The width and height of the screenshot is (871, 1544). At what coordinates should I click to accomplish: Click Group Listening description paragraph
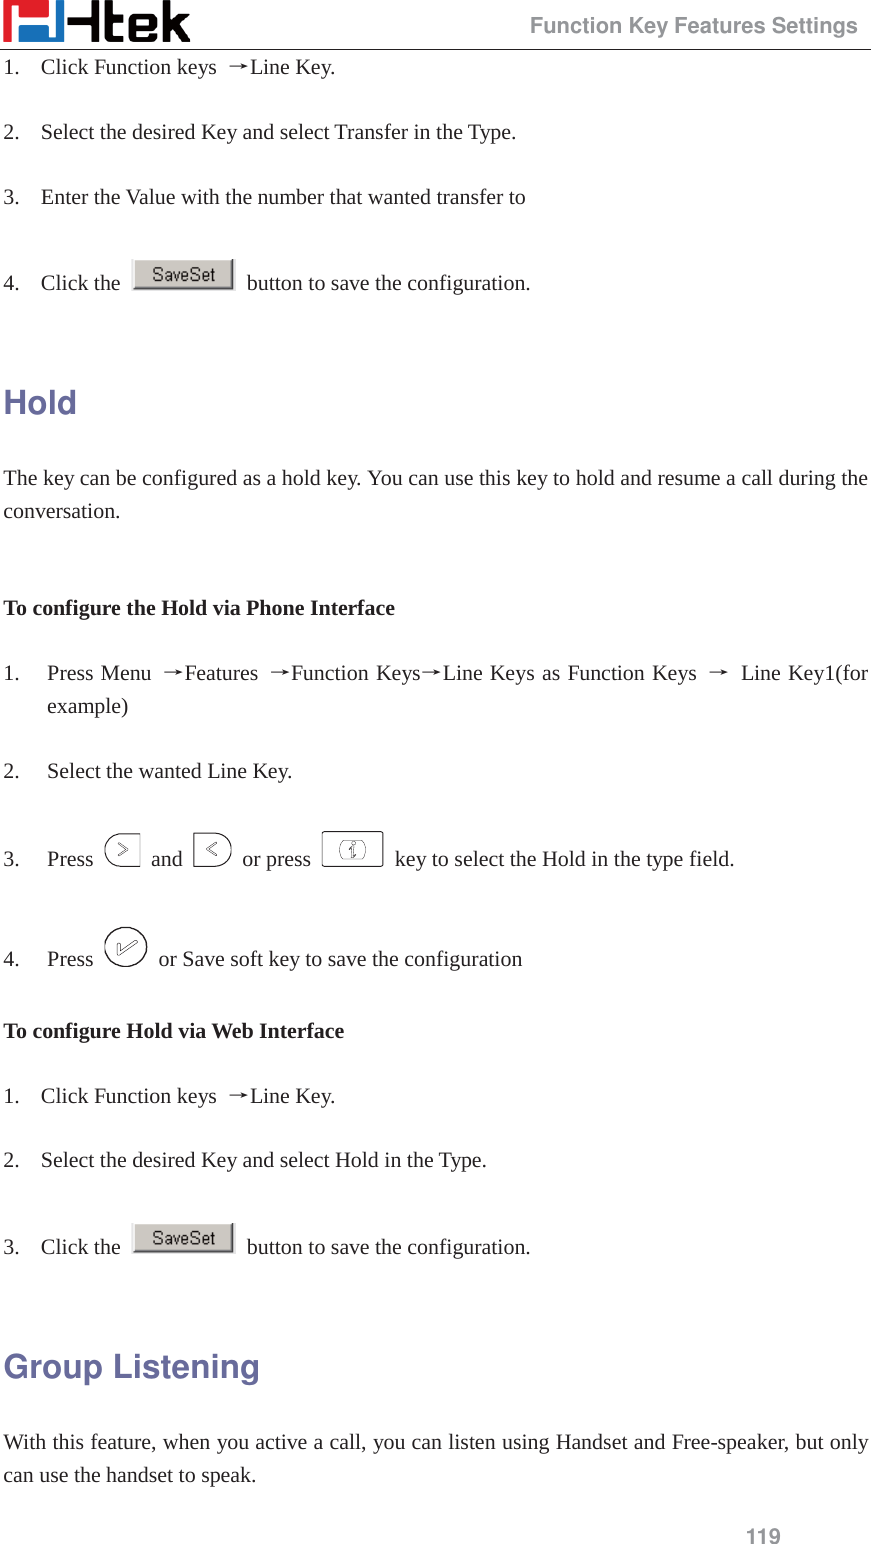point(435,1458)
